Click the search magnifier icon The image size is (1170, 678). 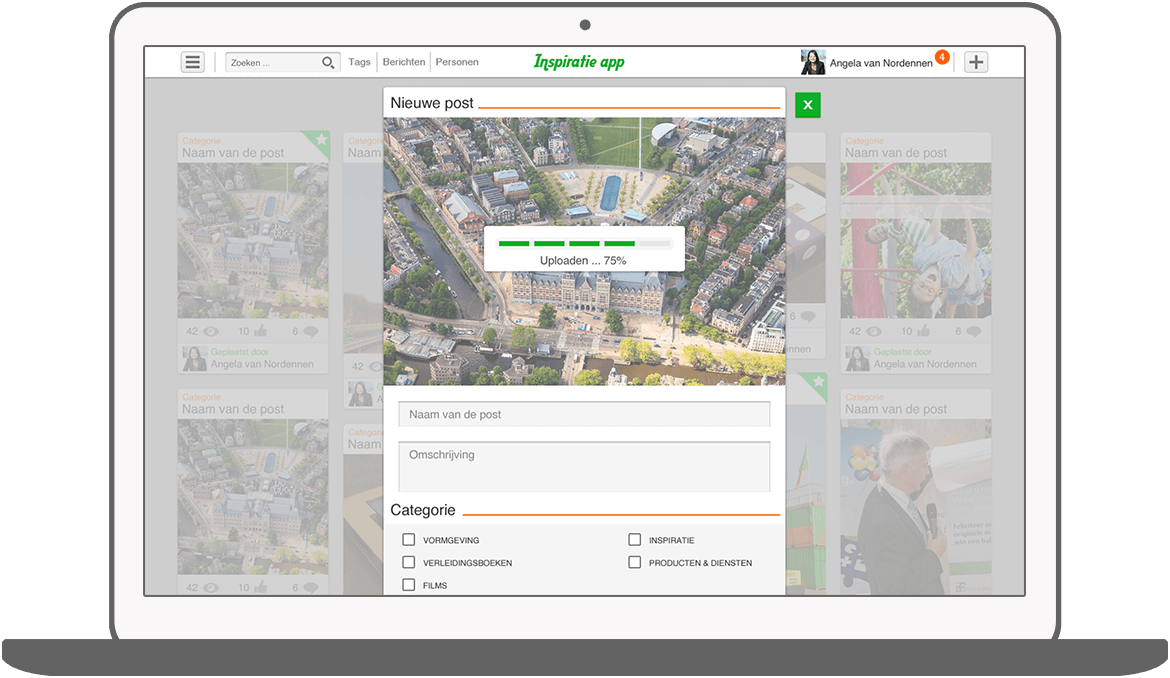(x=328, y=63)
